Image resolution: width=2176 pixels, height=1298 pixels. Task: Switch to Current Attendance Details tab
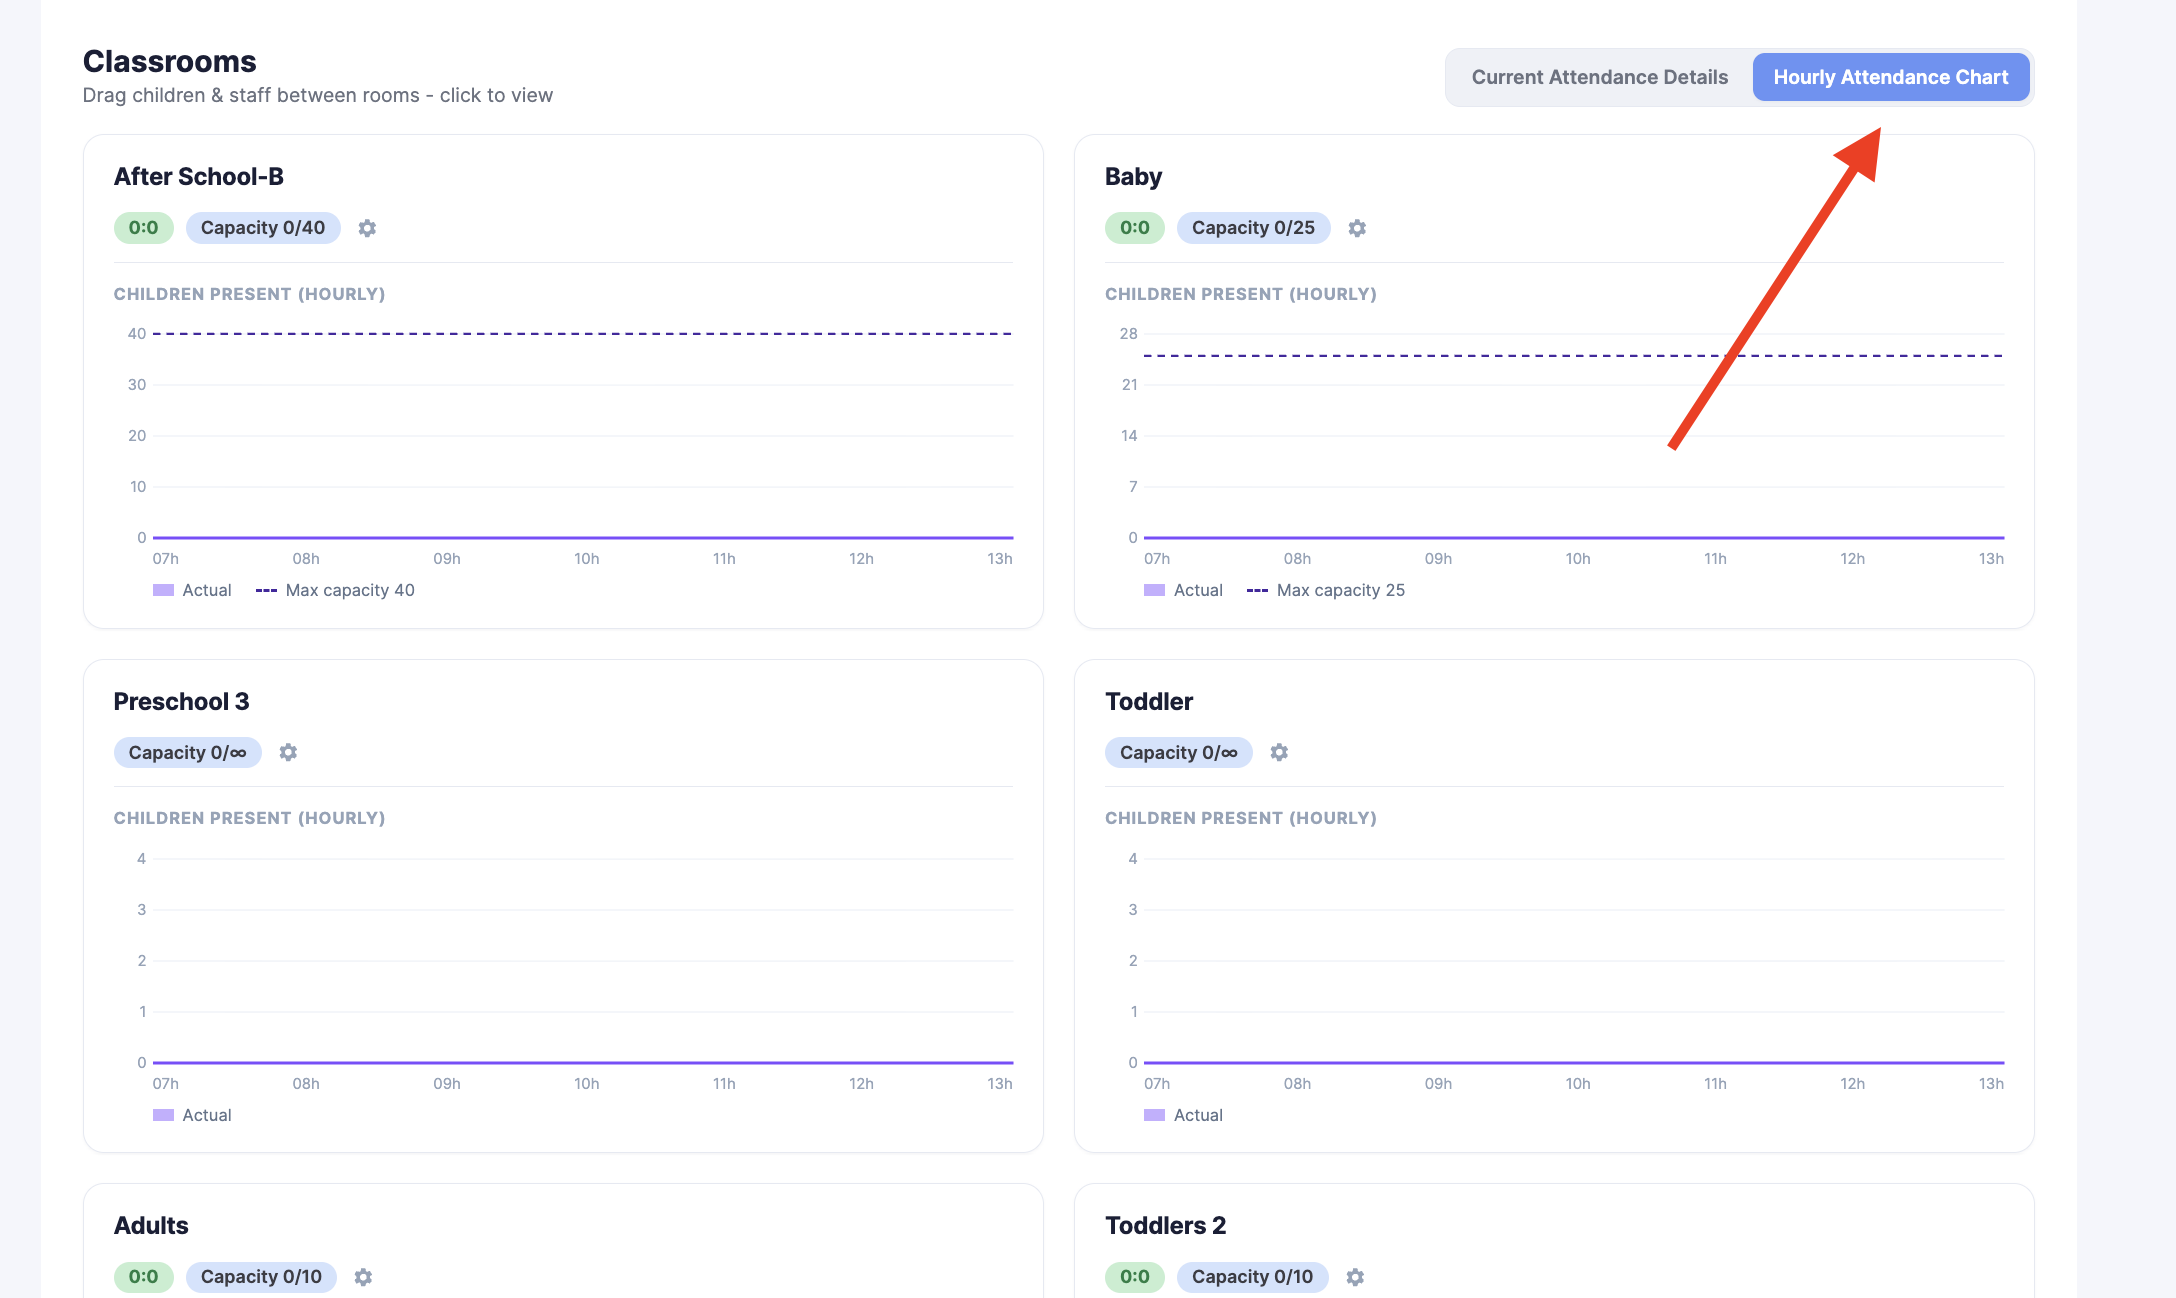(x=1599, y=77)
